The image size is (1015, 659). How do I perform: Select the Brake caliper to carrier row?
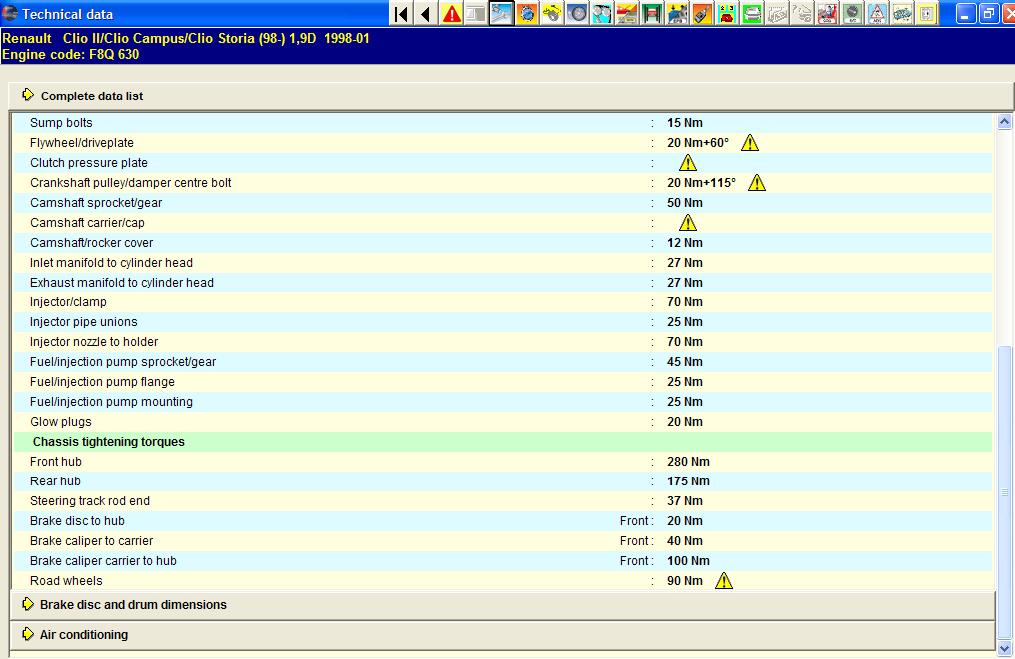tap(502, 541)
